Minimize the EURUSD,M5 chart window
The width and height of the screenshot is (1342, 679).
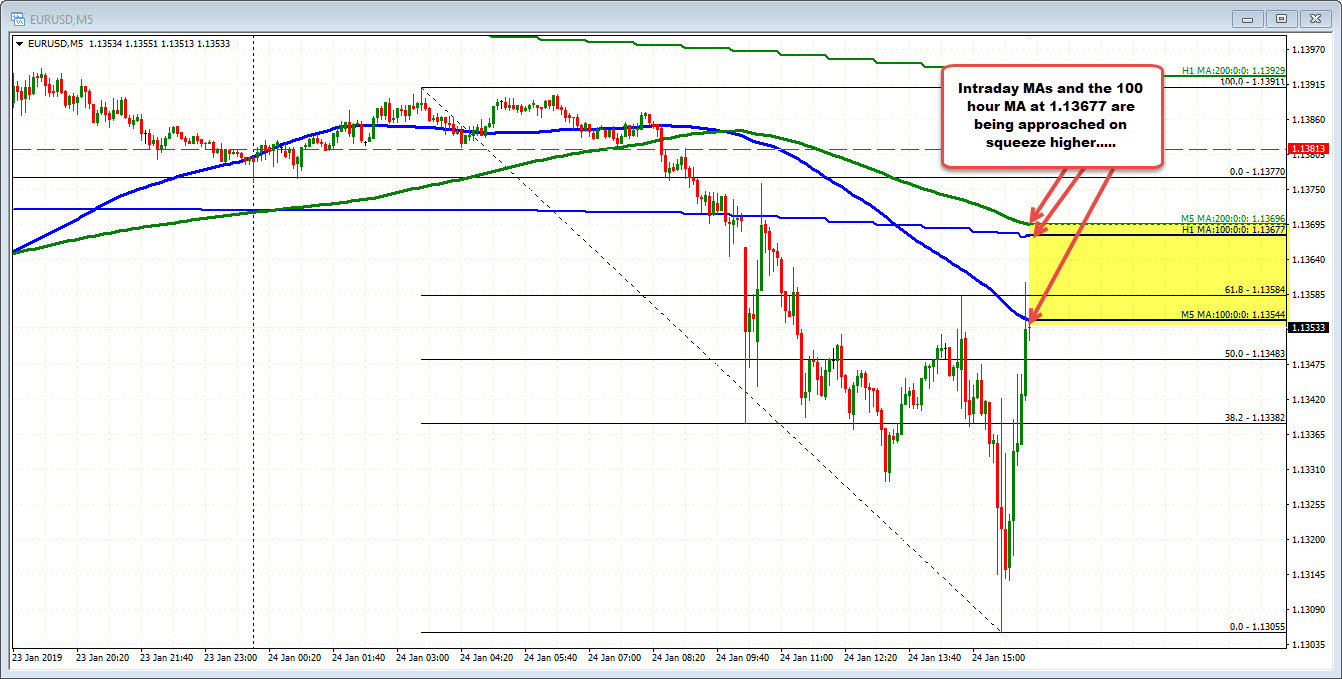tap(1246, 18)
